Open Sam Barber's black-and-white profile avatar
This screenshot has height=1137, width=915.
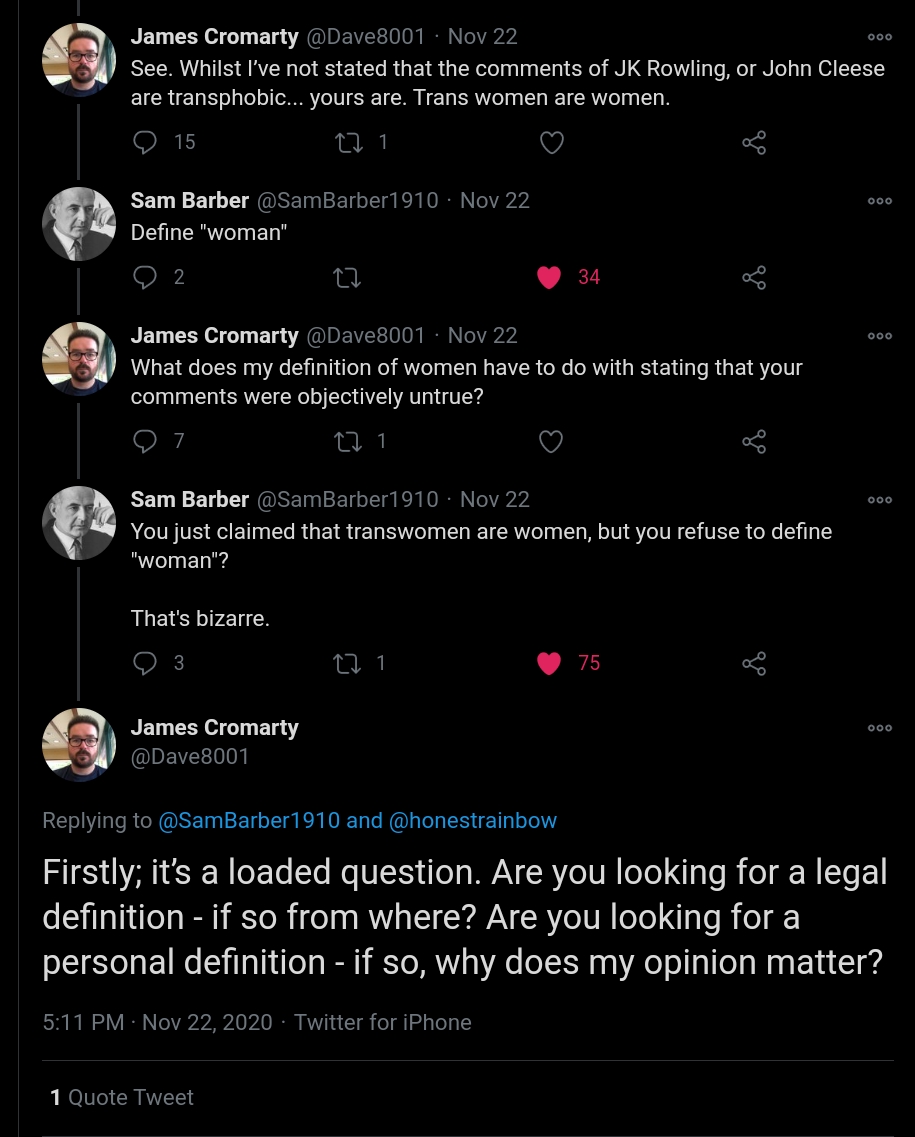[79, 224]
